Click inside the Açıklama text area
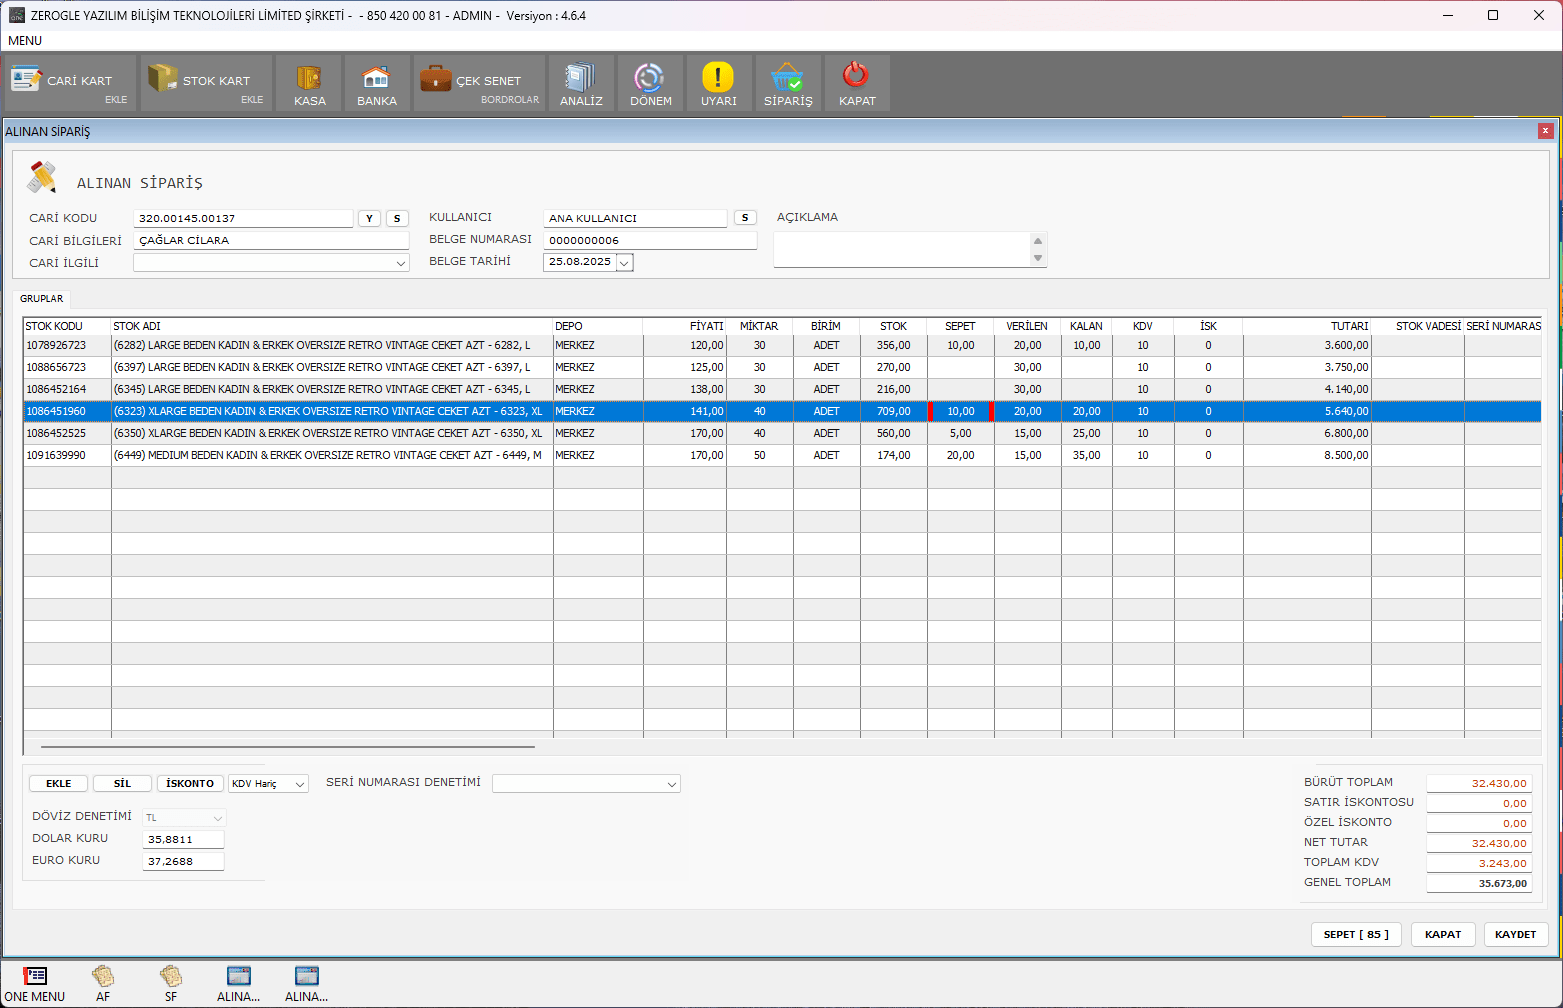 (x=902, y=249)
